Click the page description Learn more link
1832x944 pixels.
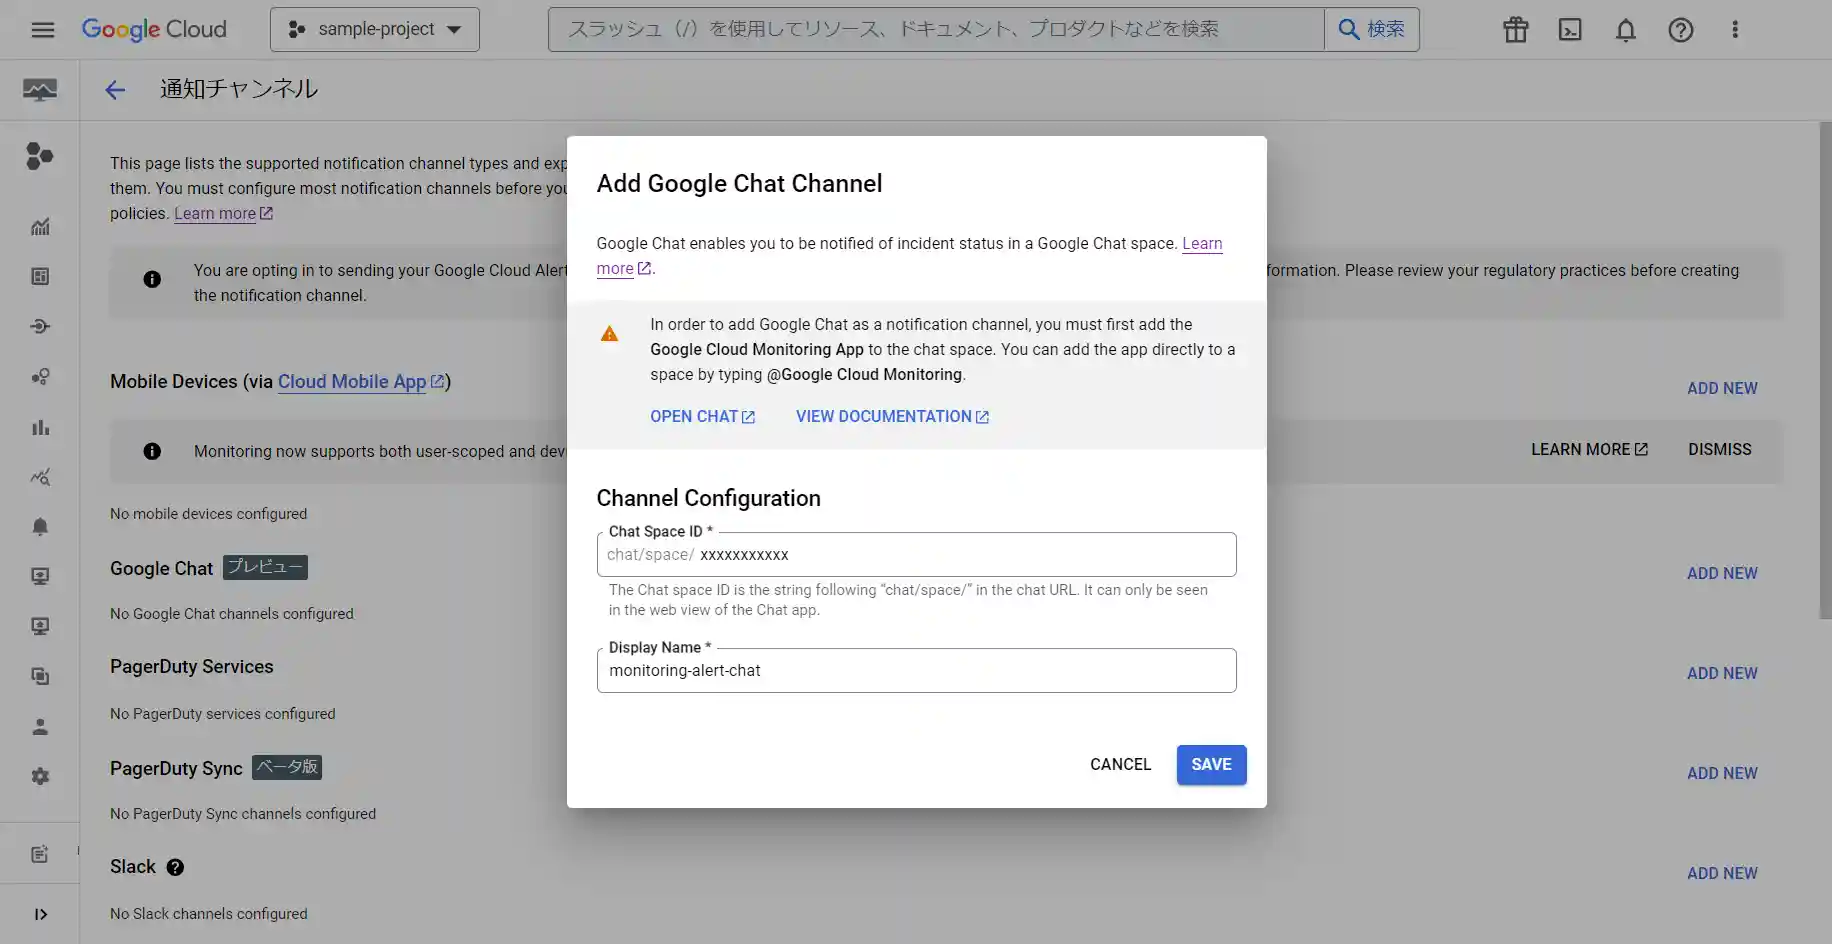point(223,214)
